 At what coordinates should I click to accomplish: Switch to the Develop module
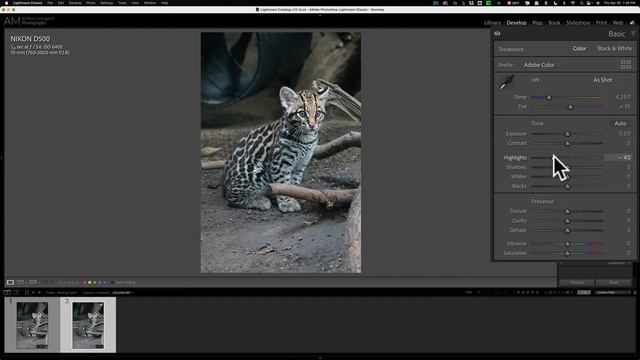click(516, 23)
